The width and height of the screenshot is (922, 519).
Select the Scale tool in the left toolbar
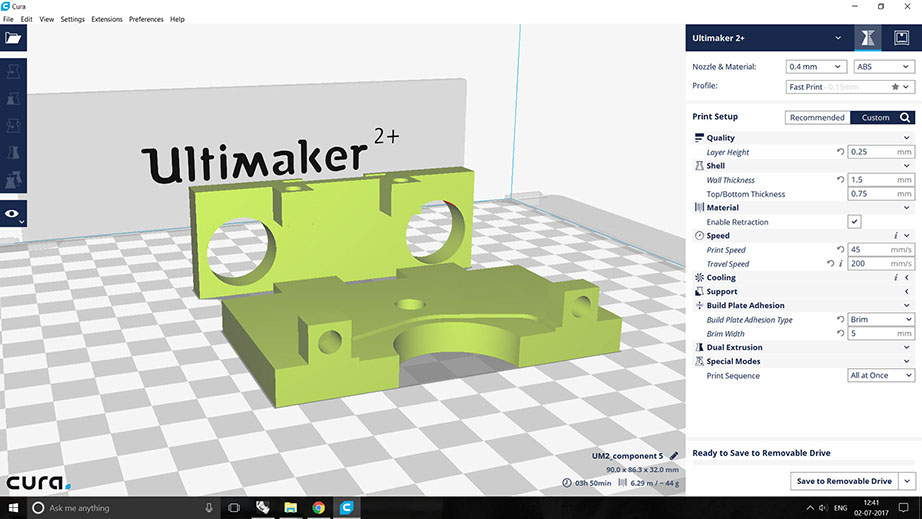[13, 99]
